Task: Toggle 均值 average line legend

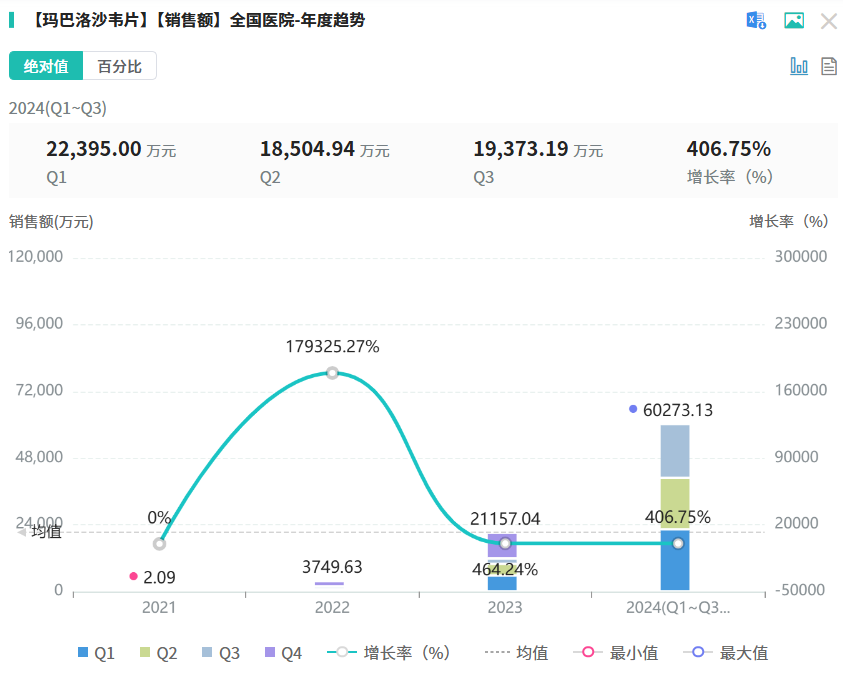Action: tap(517, 653)
